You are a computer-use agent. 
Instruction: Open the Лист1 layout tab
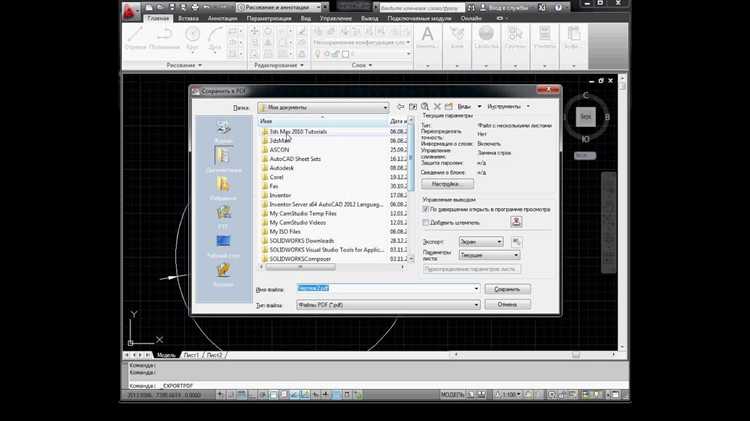tap(191, 355)
